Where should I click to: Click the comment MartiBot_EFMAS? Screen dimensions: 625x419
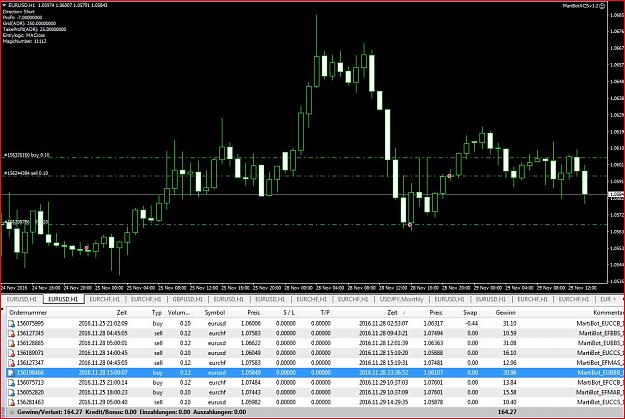click(x=600, y=363)
